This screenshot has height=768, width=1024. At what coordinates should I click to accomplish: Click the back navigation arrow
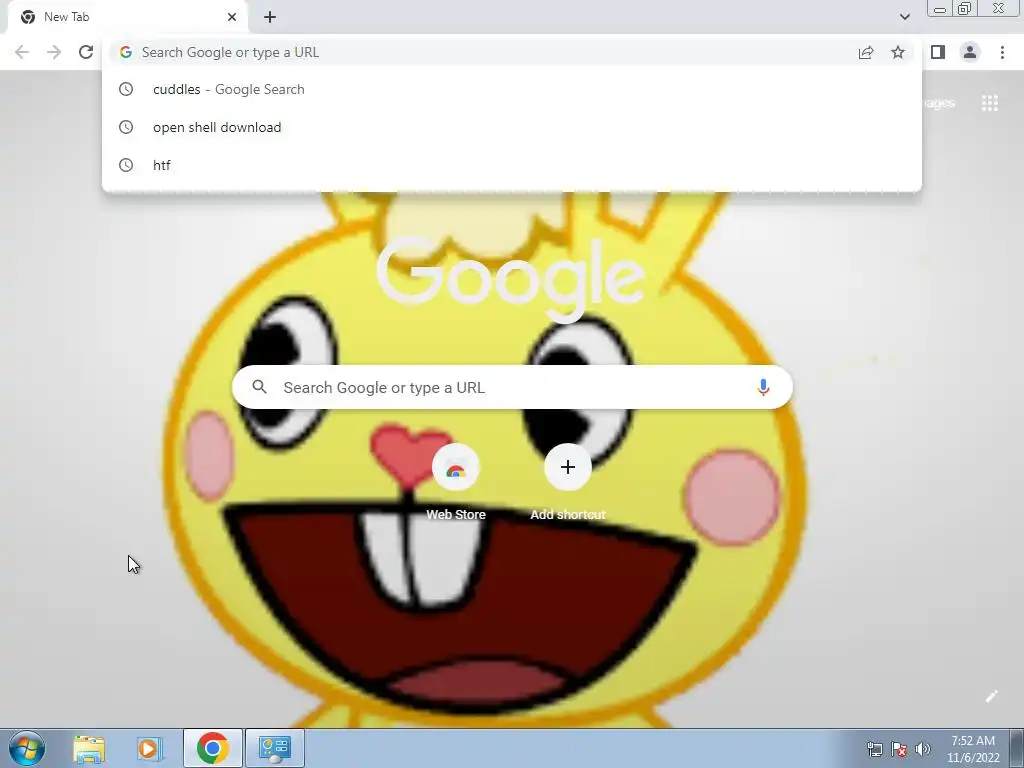point(22,52)
